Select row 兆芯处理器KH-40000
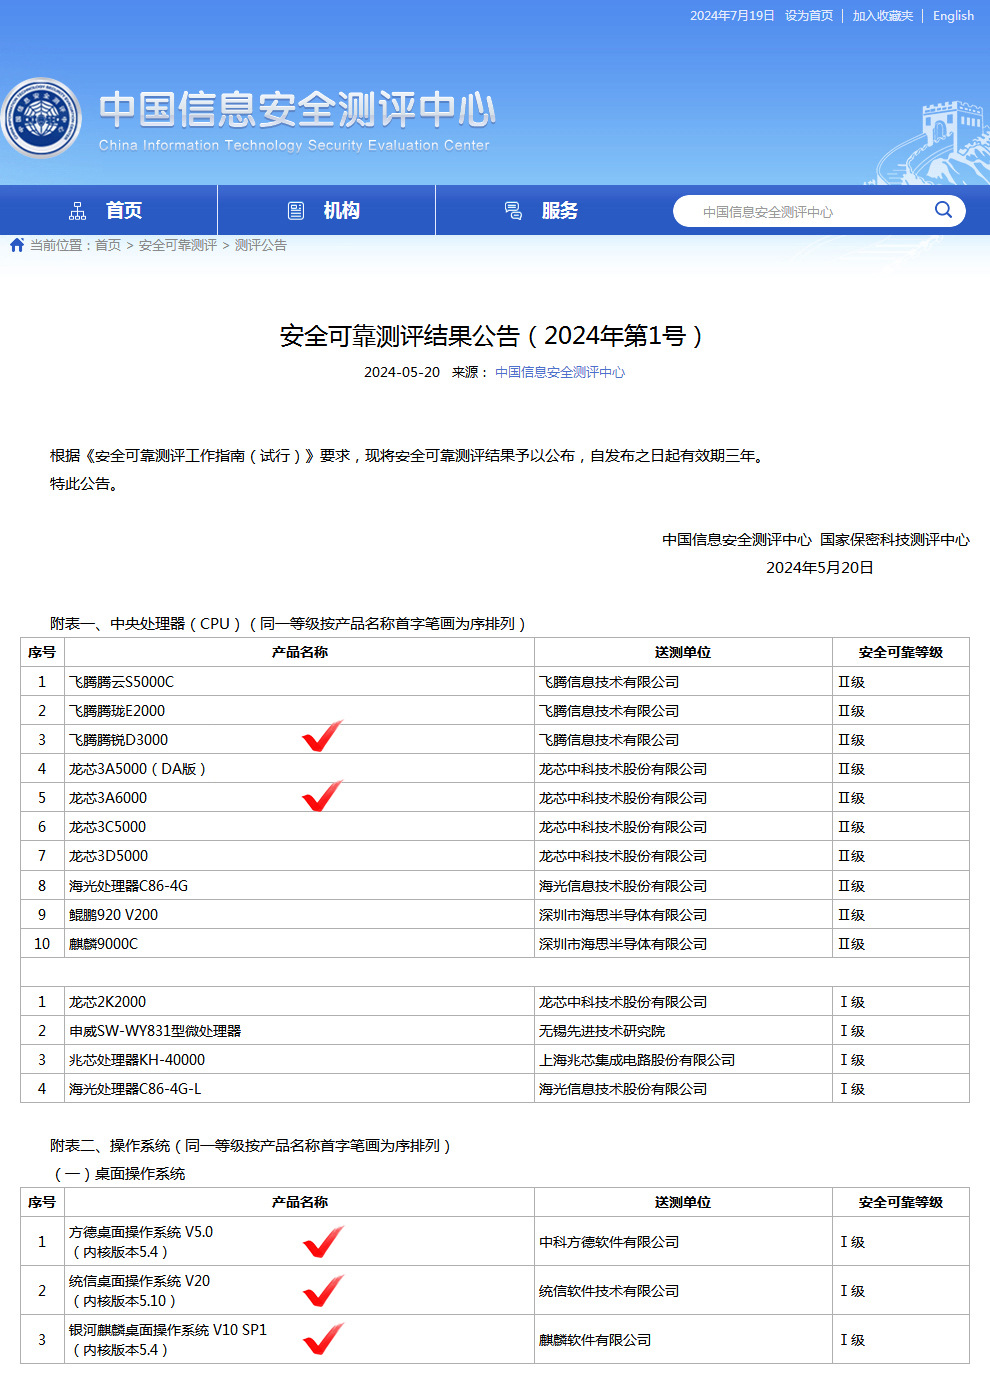The height and width of the screenshot is (1394, 990). click(x=494, y=1060)
